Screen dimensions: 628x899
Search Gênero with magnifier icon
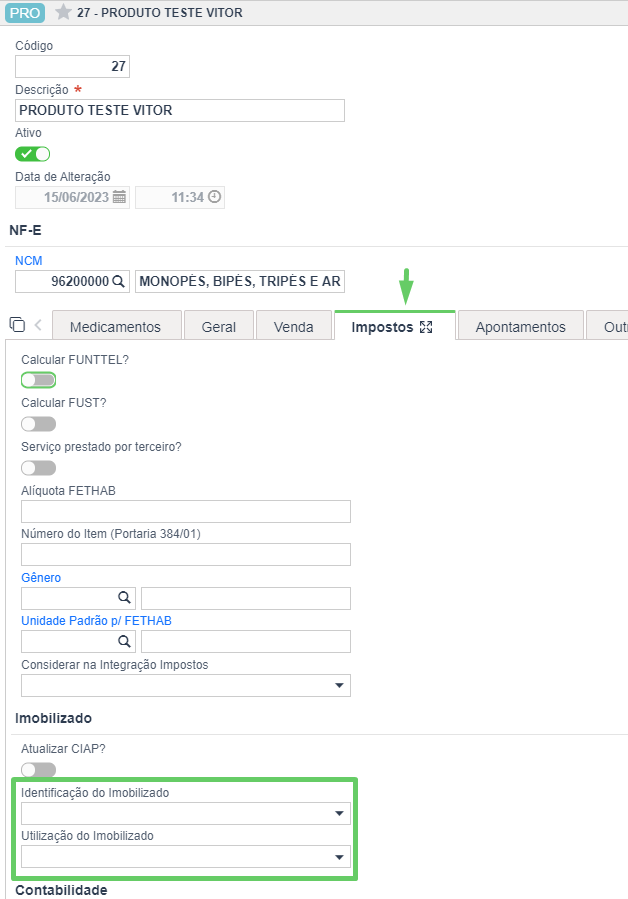124,598
